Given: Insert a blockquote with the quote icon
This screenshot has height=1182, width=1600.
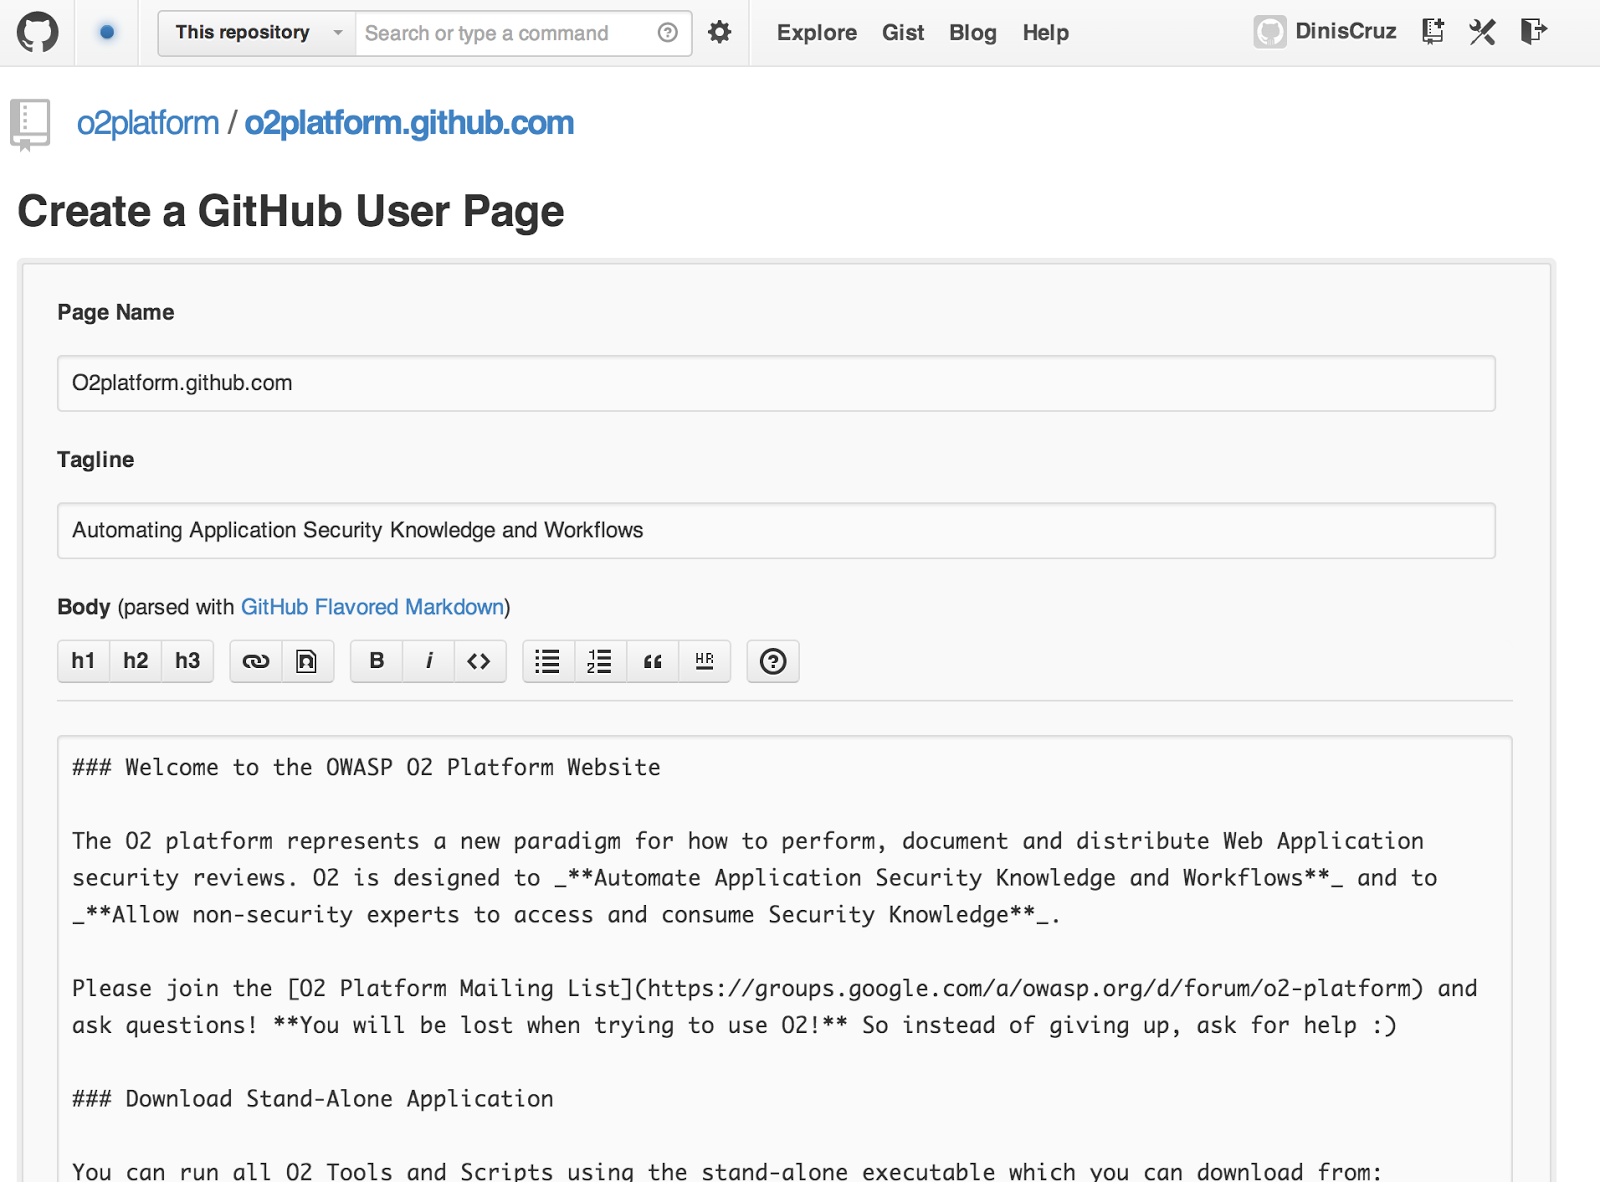Looking at the screenshot, I should 653,661.
